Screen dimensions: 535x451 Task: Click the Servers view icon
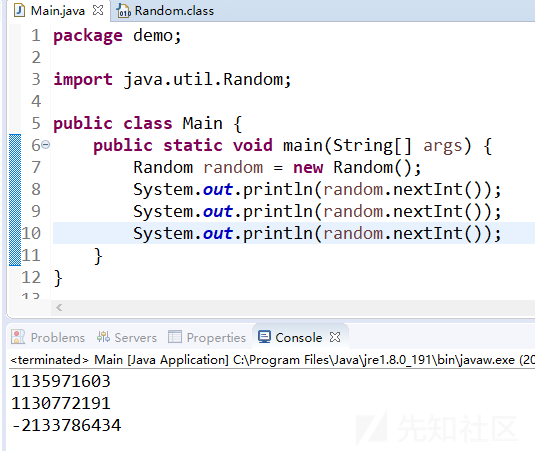(103, 337)
